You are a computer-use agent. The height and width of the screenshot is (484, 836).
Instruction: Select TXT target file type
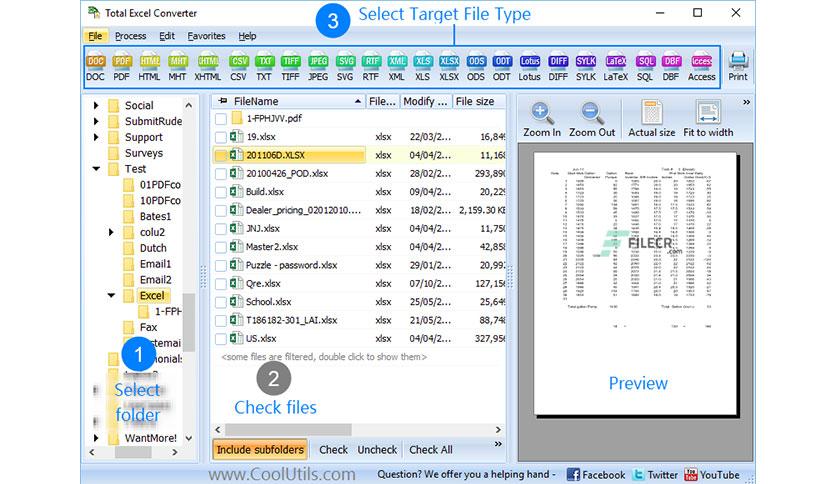pos(264,68)
